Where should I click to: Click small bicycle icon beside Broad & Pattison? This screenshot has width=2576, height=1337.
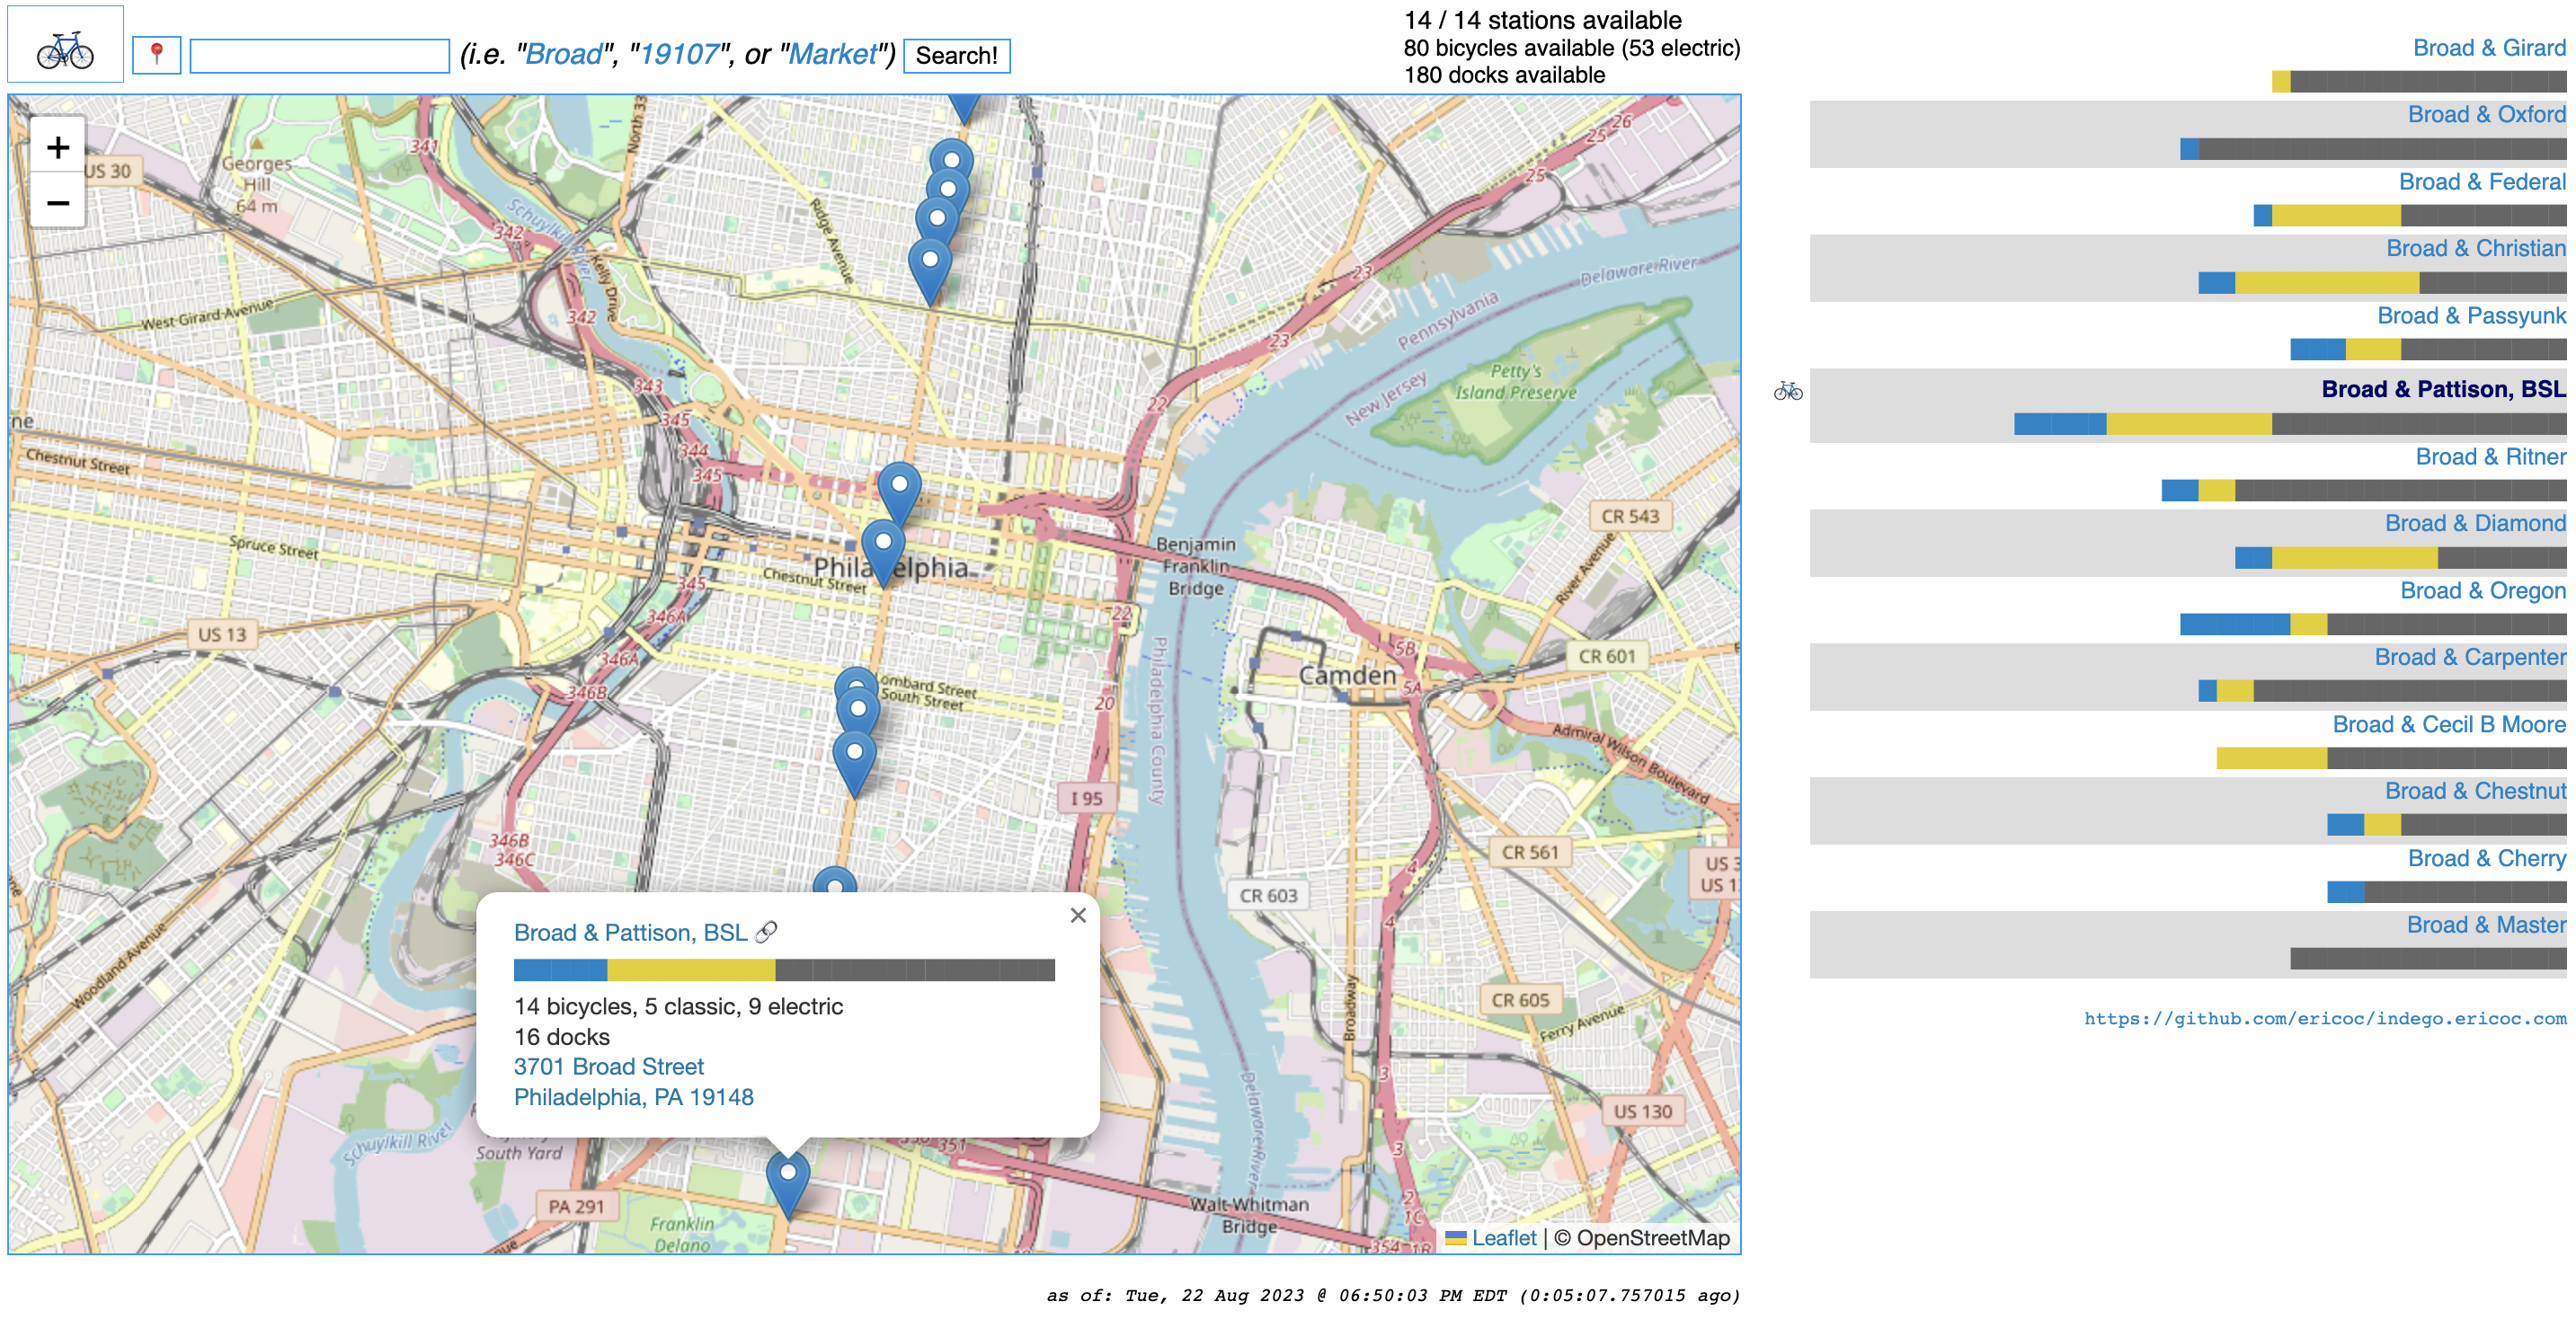pos(1787,391)
